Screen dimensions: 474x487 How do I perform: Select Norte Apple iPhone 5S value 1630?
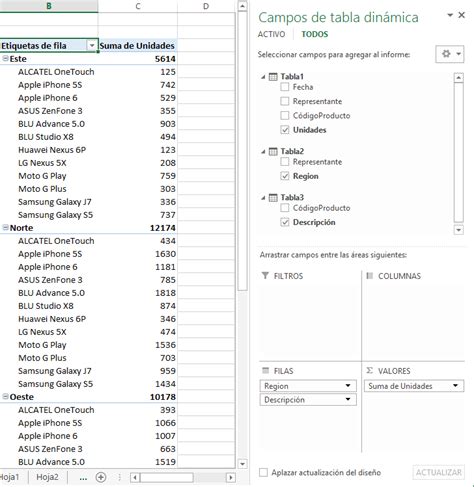(138, 254)
